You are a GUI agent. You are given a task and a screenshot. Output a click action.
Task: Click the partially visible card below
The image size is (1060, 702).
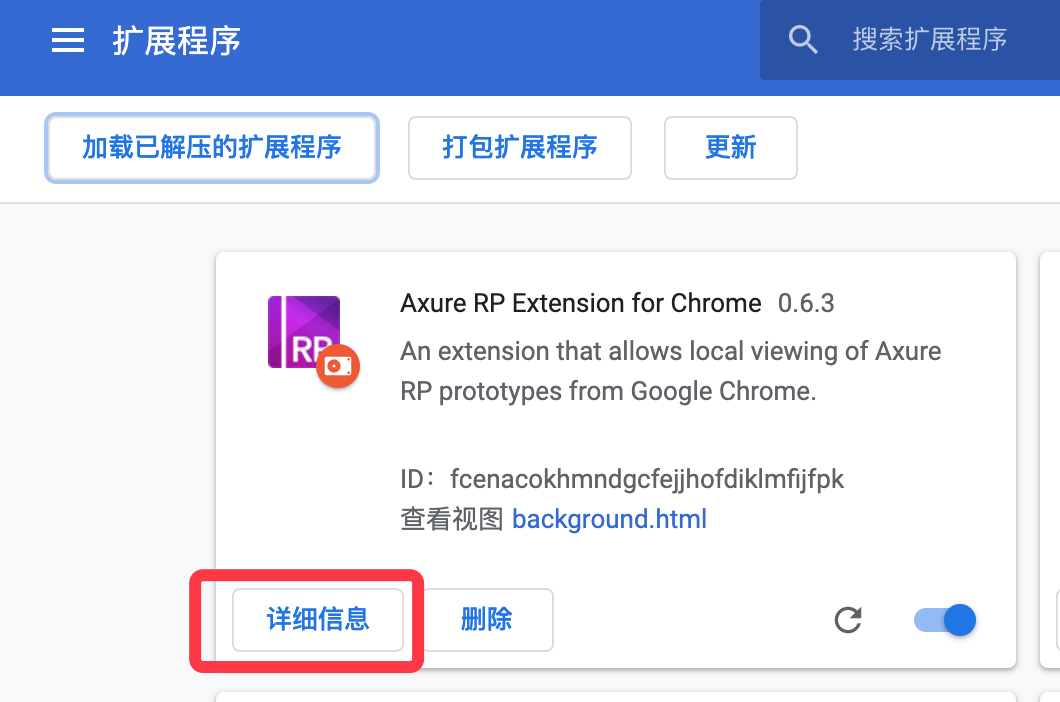pos(616,697)
